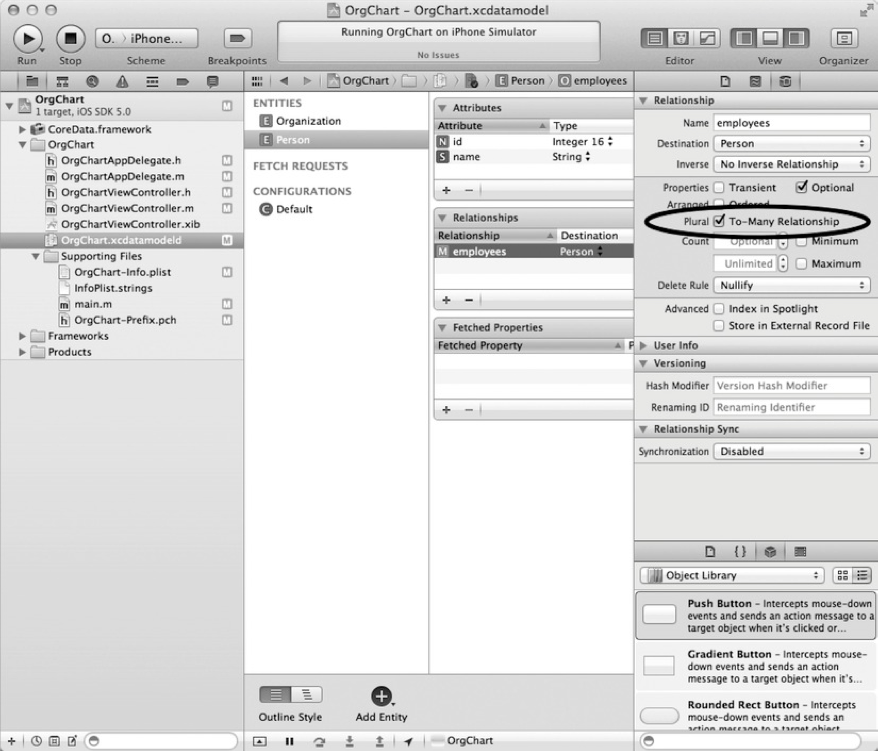The image size is (881, 752).
Task: Open the Destination dropdown in inspector
Action: tap(792, 144)
